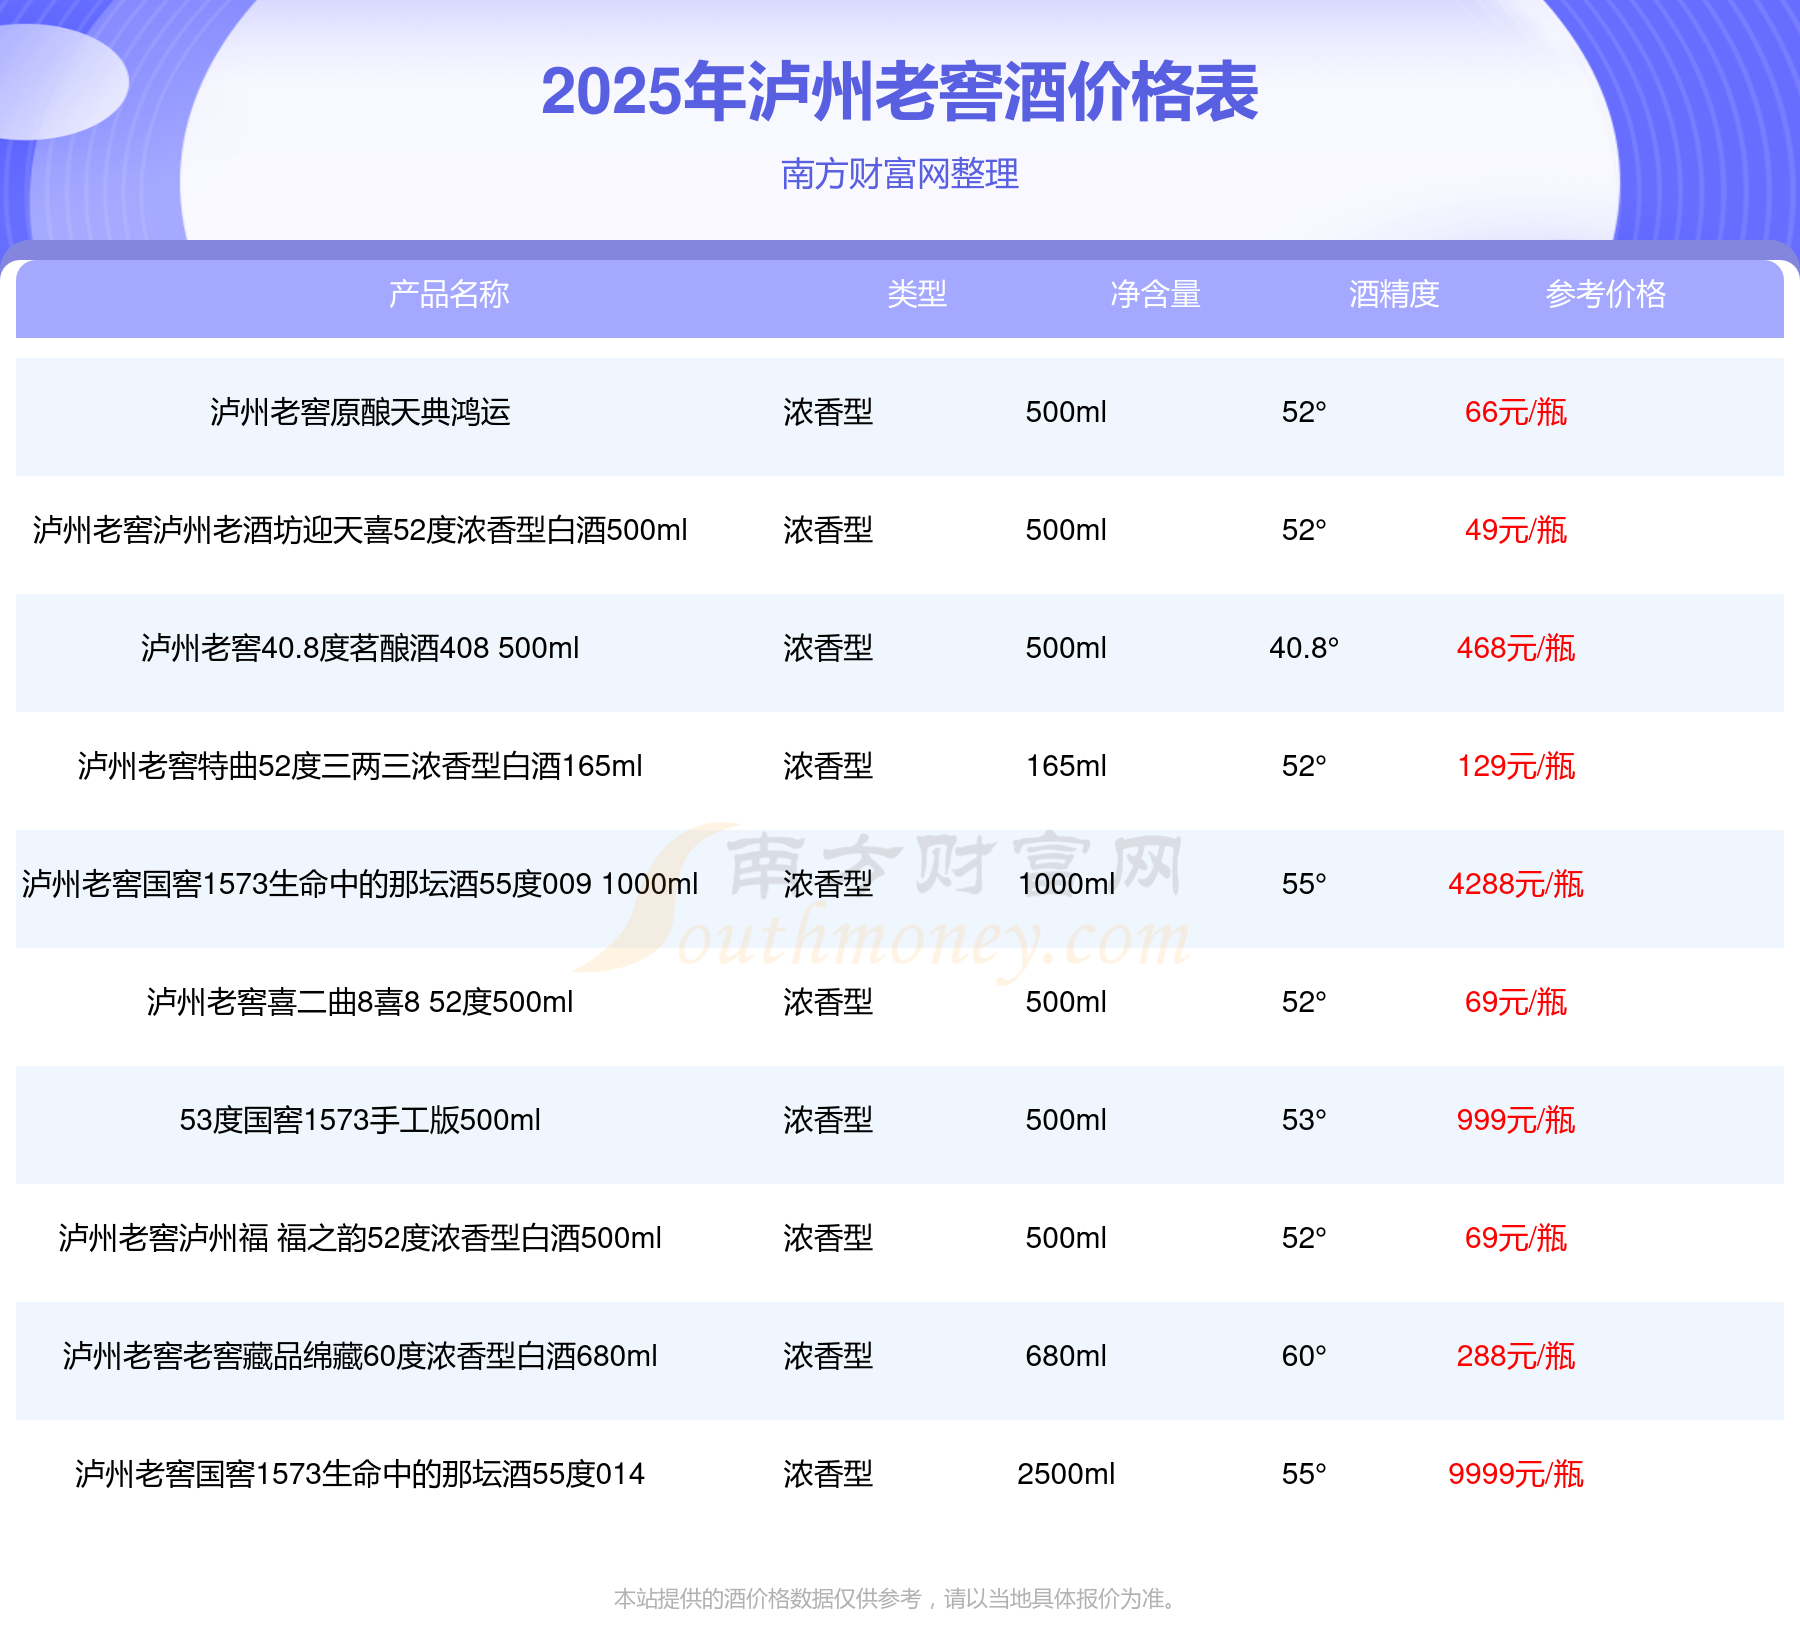Select "浓香型" in the 泸州老酒坊迎天喜 row
Image resolution: width=1800 pixels, height=1644 pixels.
[x=828, y=530]
